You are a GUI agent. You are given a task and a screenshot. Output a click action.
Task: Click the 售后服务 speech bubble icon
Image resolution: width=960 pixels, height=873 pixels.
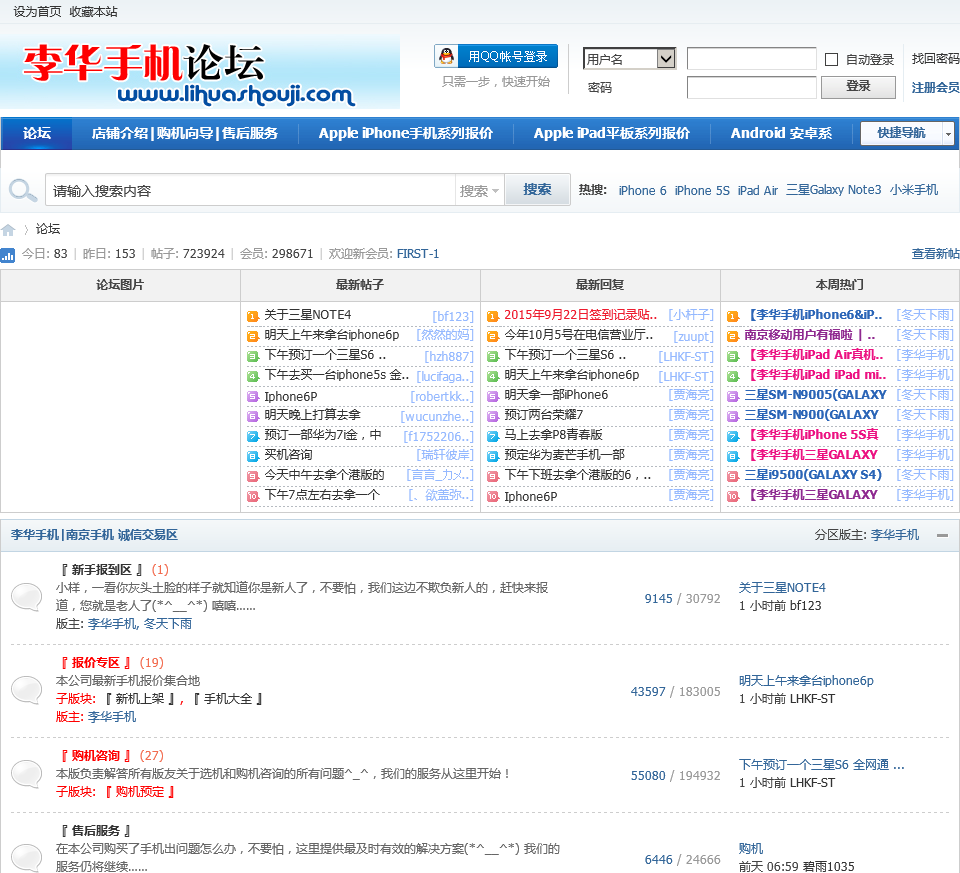[26, 858]
